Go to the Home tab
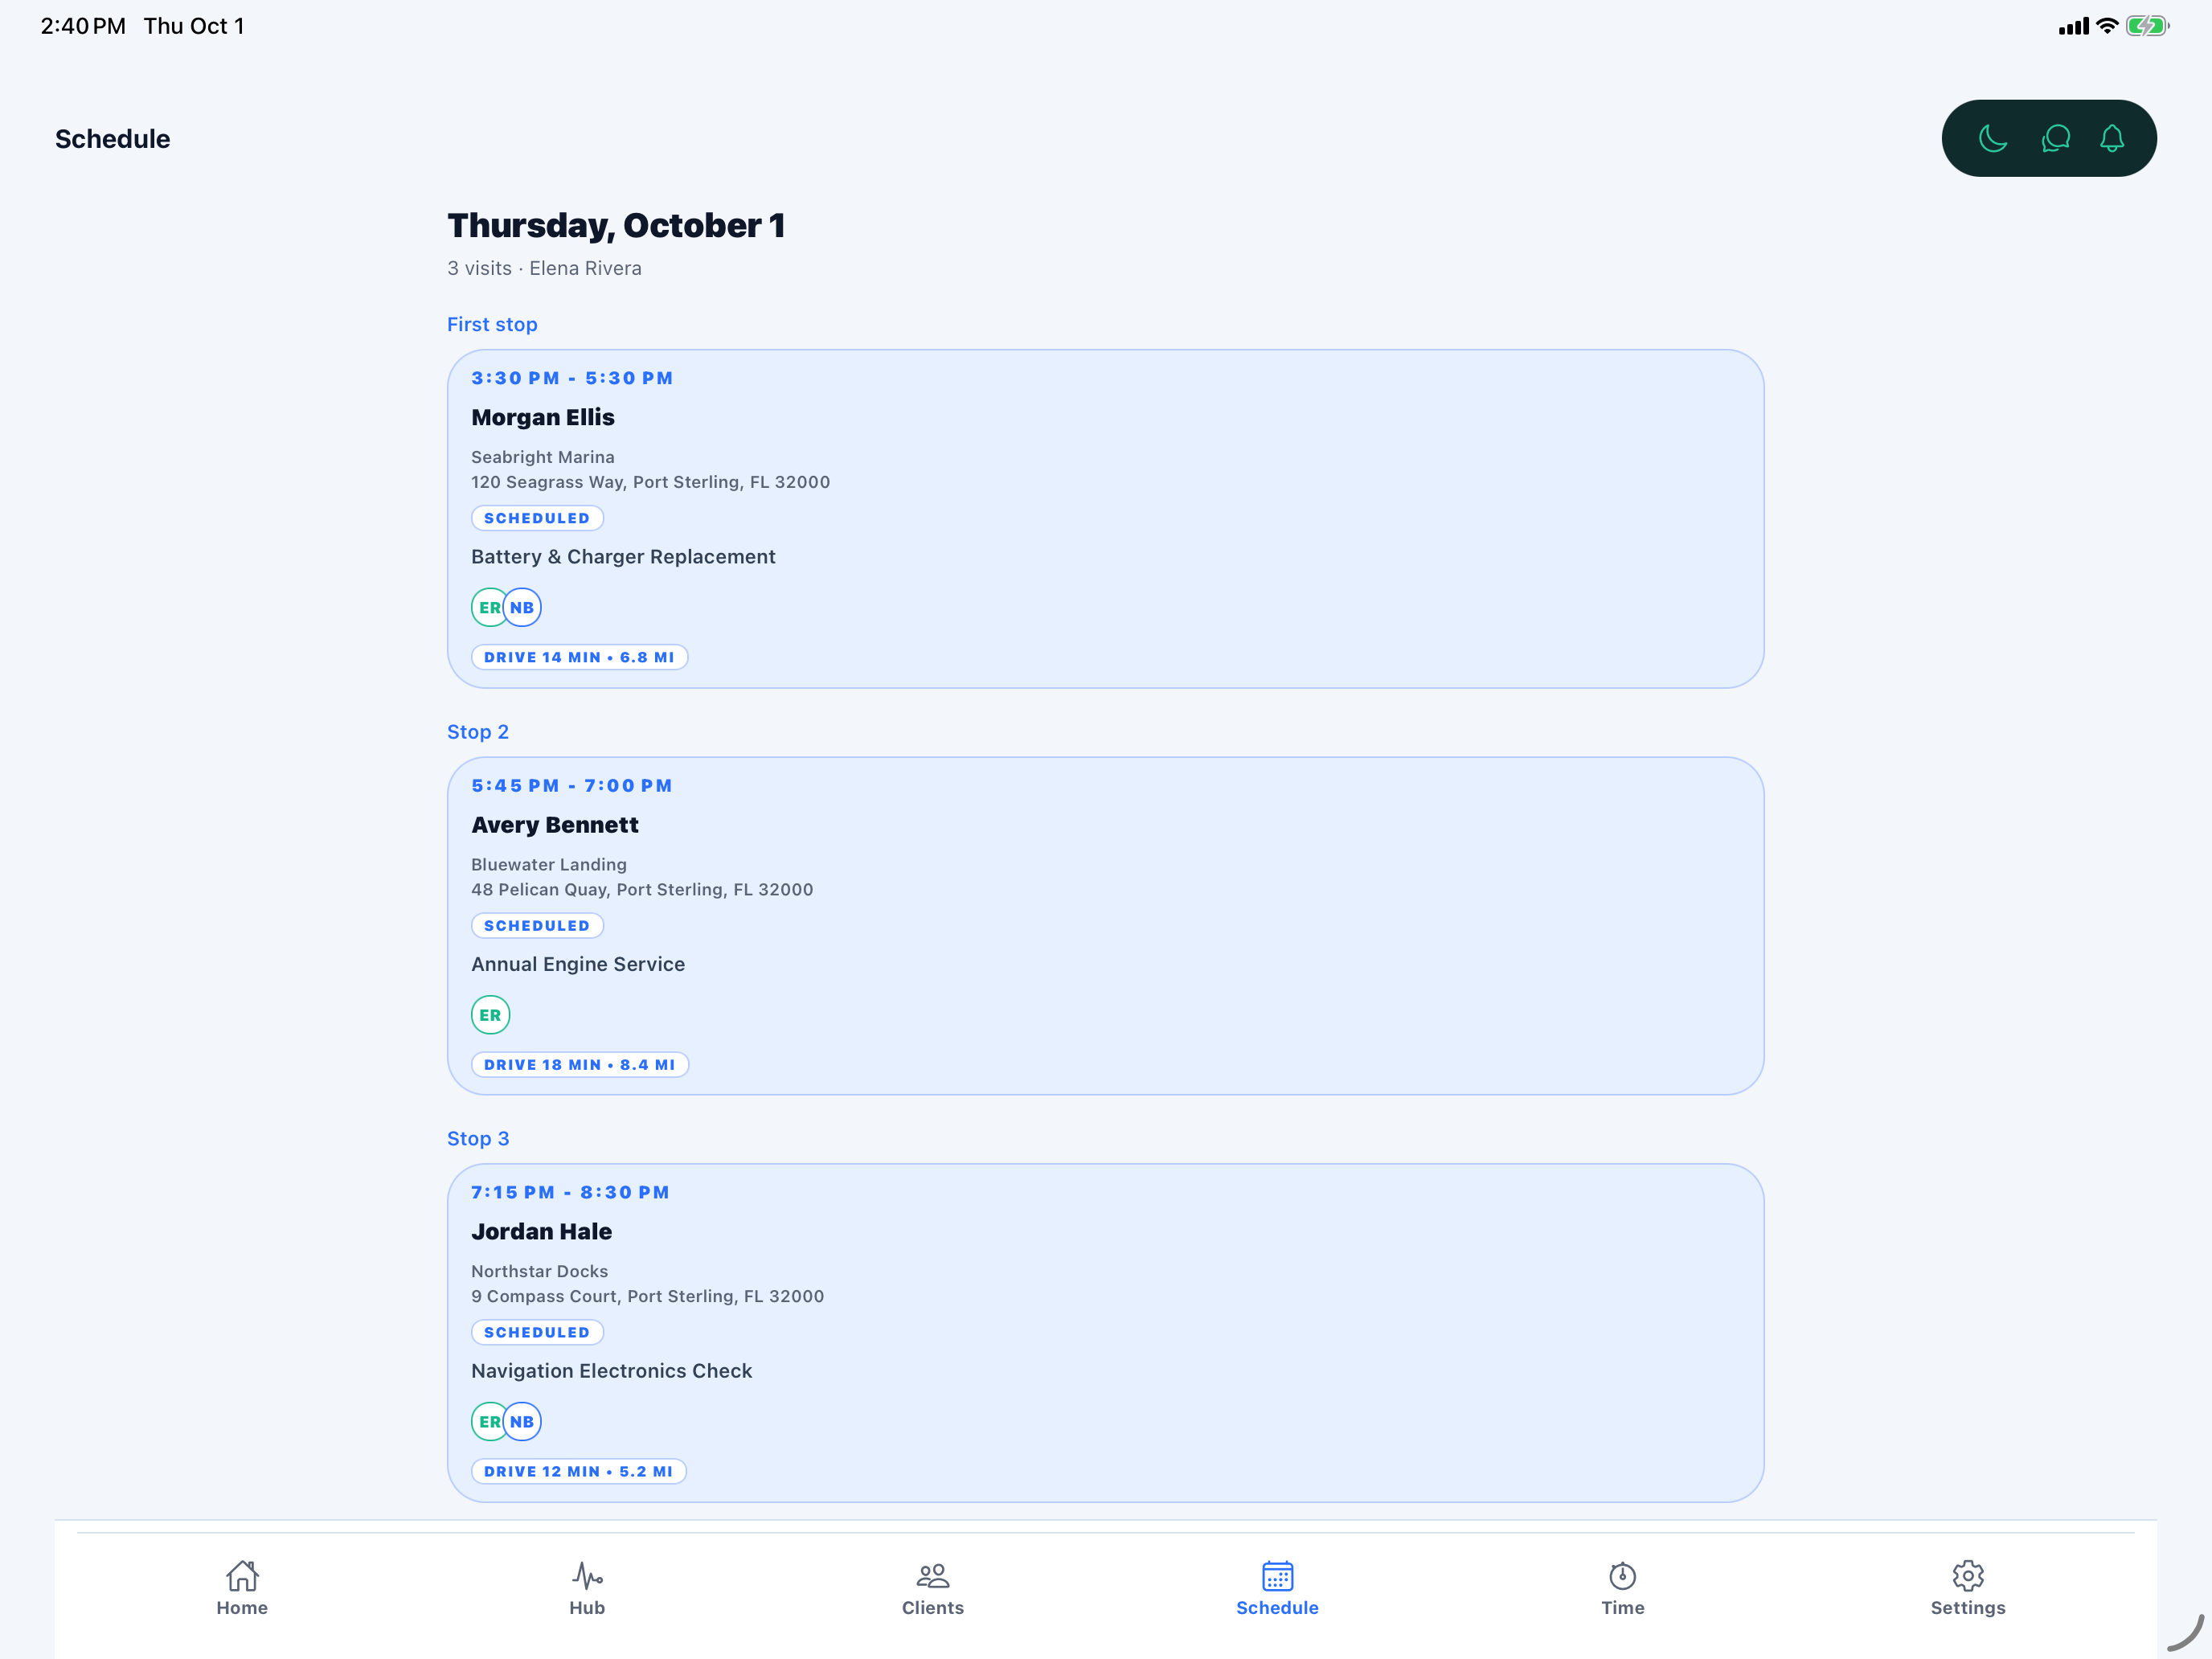This screenshot has height=1659, width=2212. pyautogui.click(x=242, y=1588)
